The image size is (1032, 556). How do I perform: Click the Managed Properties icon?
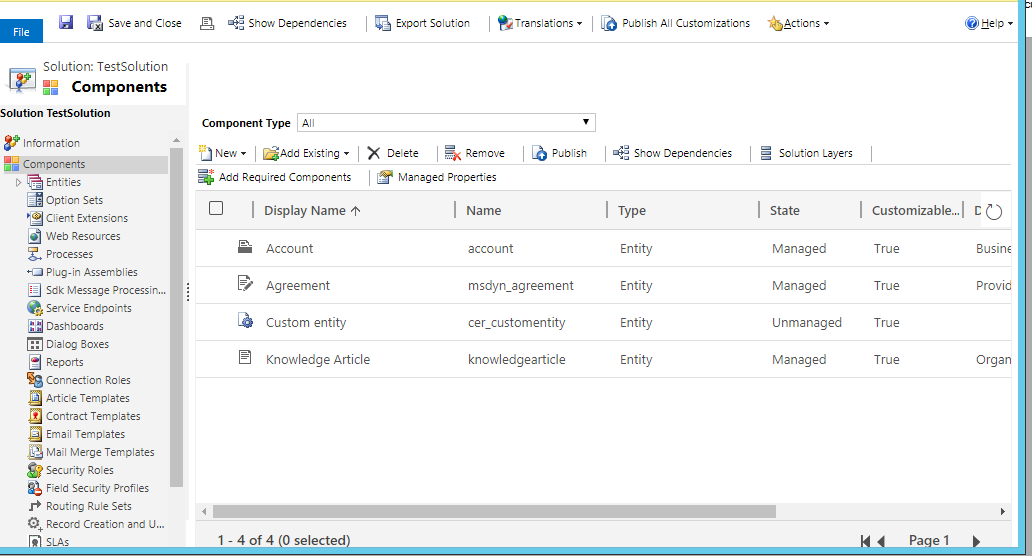(x=385, y=177)
